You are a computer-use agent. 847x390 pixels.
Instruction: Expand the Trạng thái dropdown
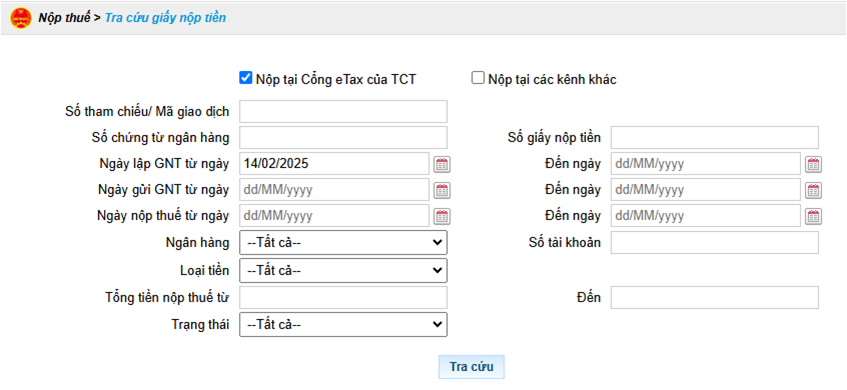pos(343,325)
